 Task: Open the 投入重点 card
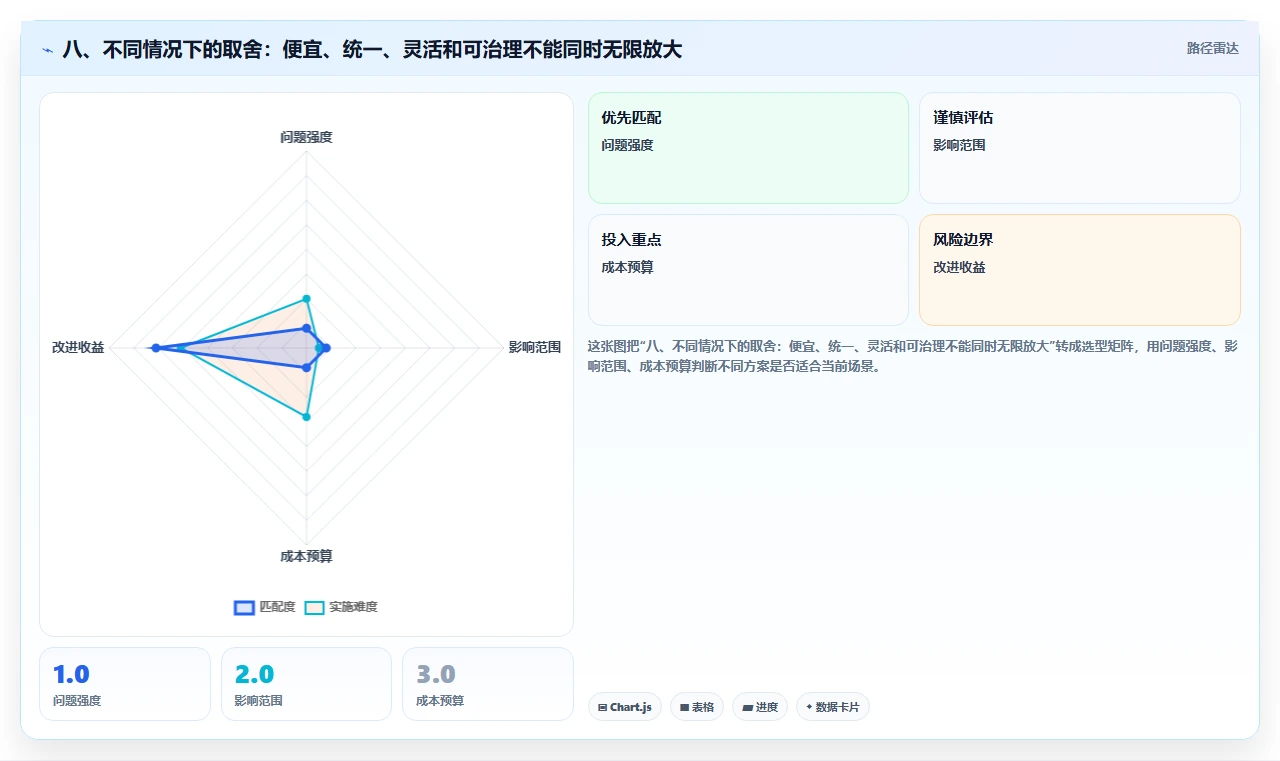tap(748, 270)
